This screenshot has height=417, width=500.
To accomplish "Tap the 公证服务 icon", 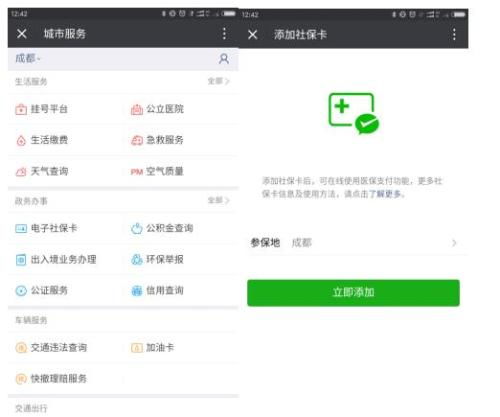I will coord(21,291).
